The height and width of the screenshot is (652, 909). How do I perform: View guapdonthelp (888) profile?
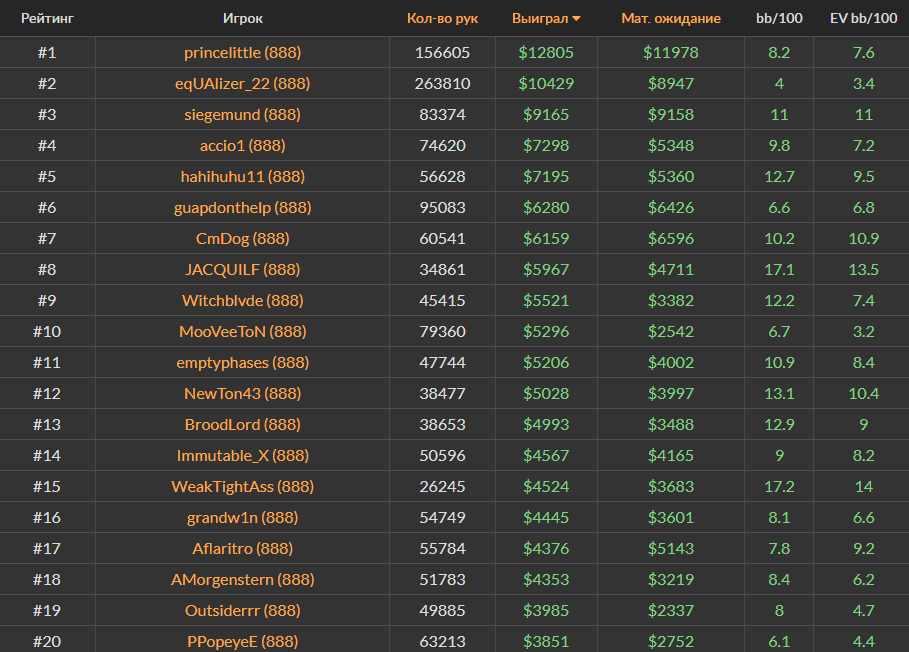tap(242, 207)
